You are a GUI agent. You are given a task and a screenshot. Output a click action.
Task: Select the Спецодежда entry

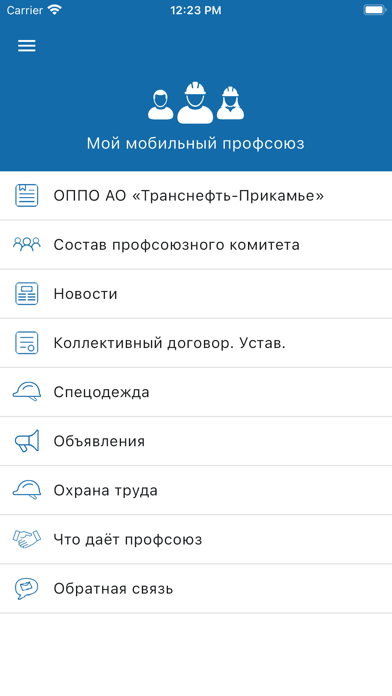(196, 392)
